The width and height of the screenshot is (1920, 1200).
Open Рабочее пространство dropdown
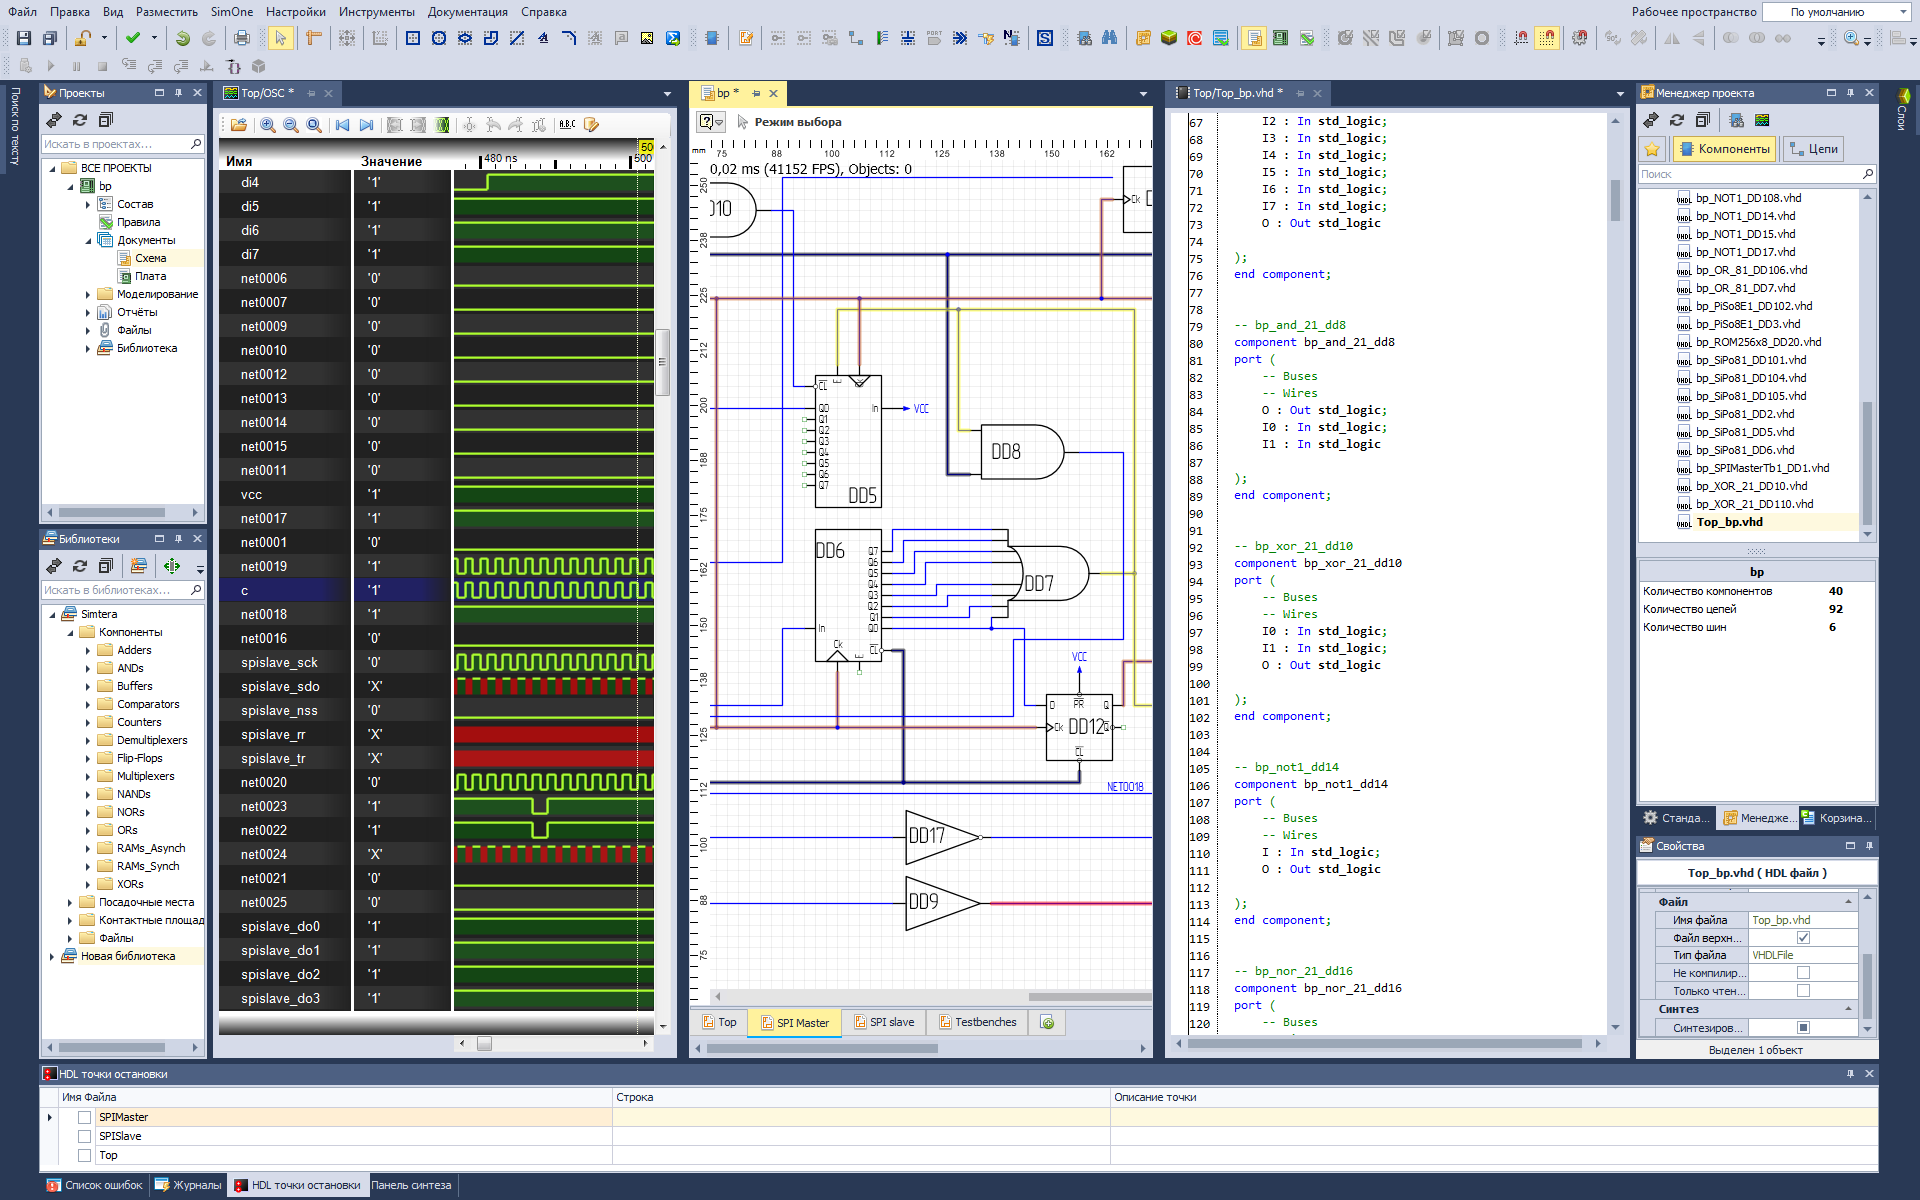click(1837, 12)
